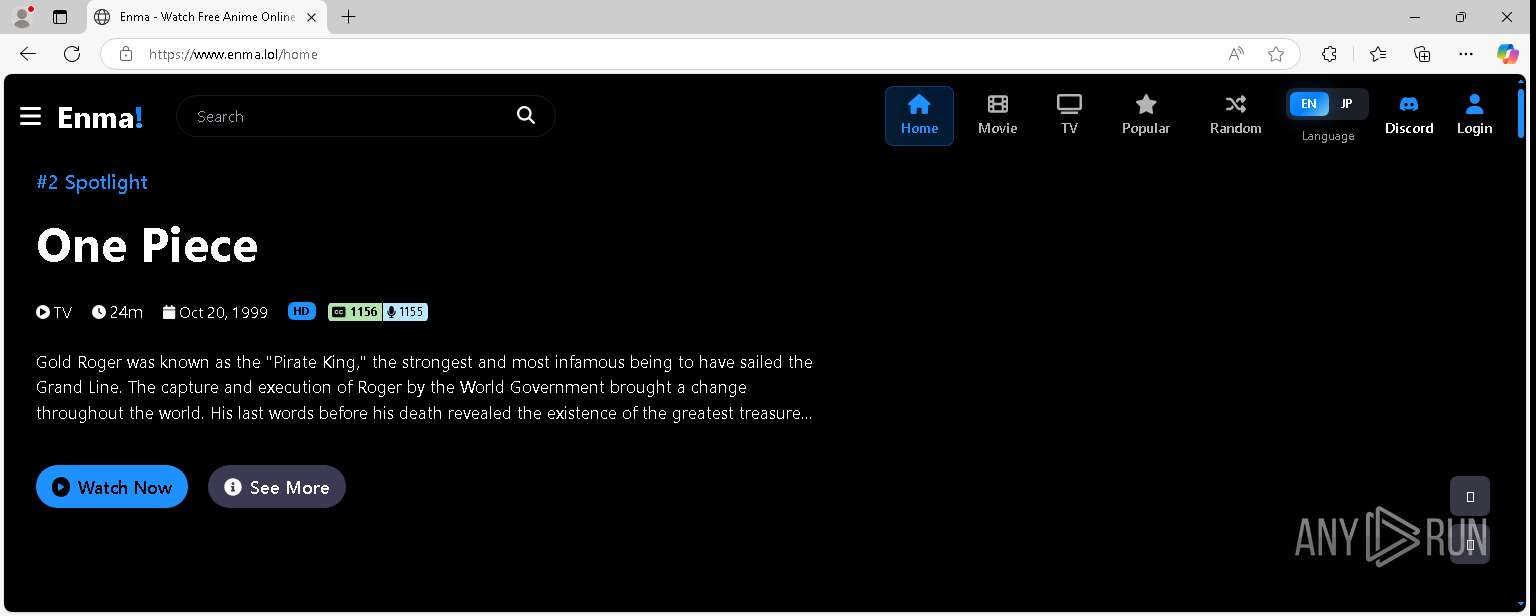Click the One Piece title
The width and height of the screenshot is (1536, 616).
[x=147, y=245]
